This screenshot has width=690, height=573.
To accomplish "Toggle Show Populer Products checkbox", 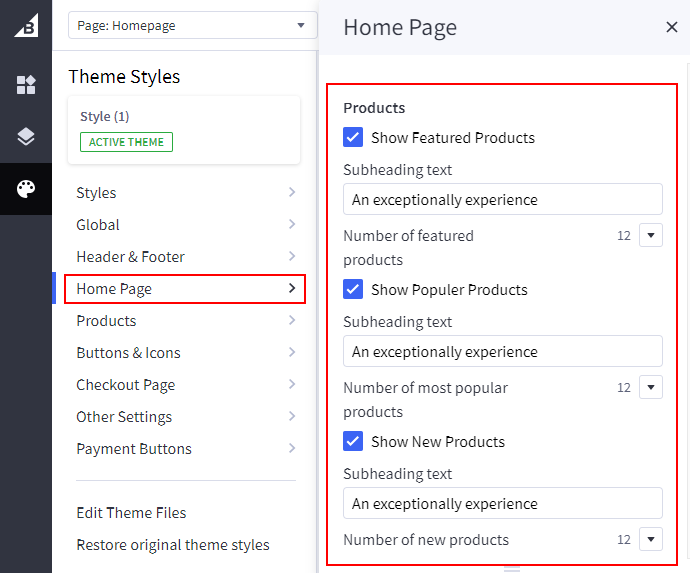I will click(353, 290).
